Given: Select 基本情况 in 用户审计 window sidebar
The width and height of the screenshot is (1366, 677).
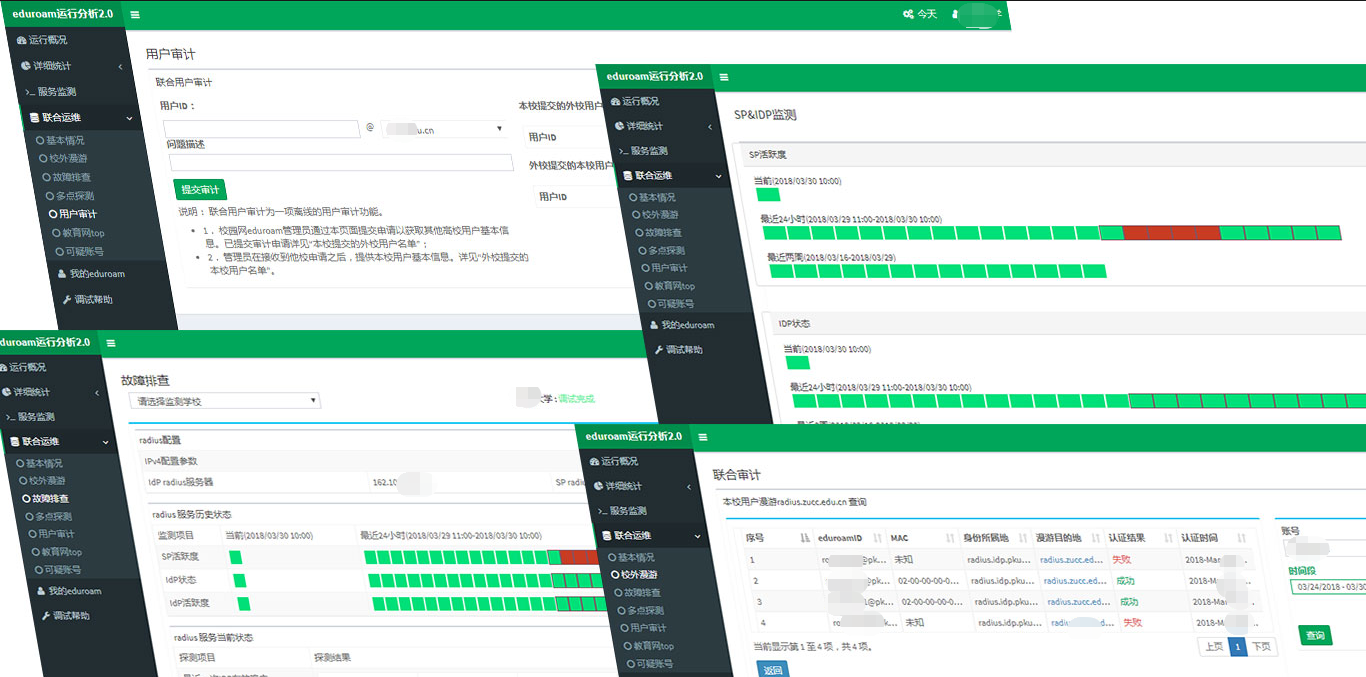Looking at the screenshot, I should tap(60, 141).
